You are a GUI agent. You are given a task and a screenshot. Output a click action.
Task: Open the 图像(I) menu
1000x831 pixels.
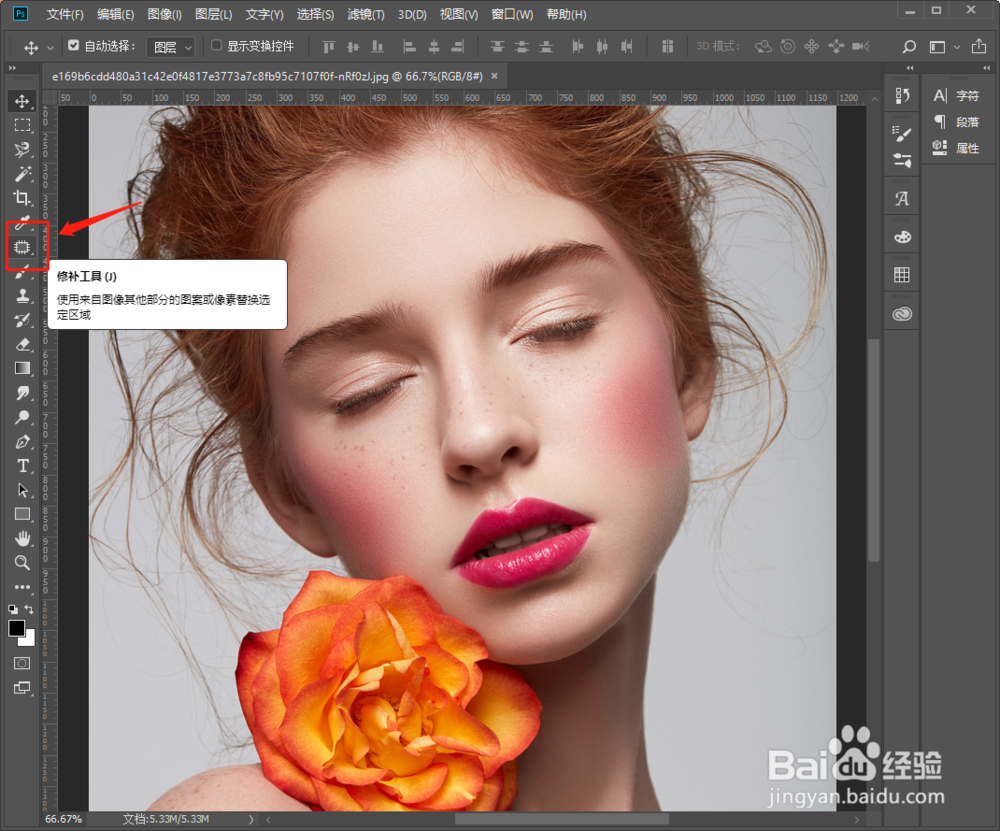click(164, 15)
